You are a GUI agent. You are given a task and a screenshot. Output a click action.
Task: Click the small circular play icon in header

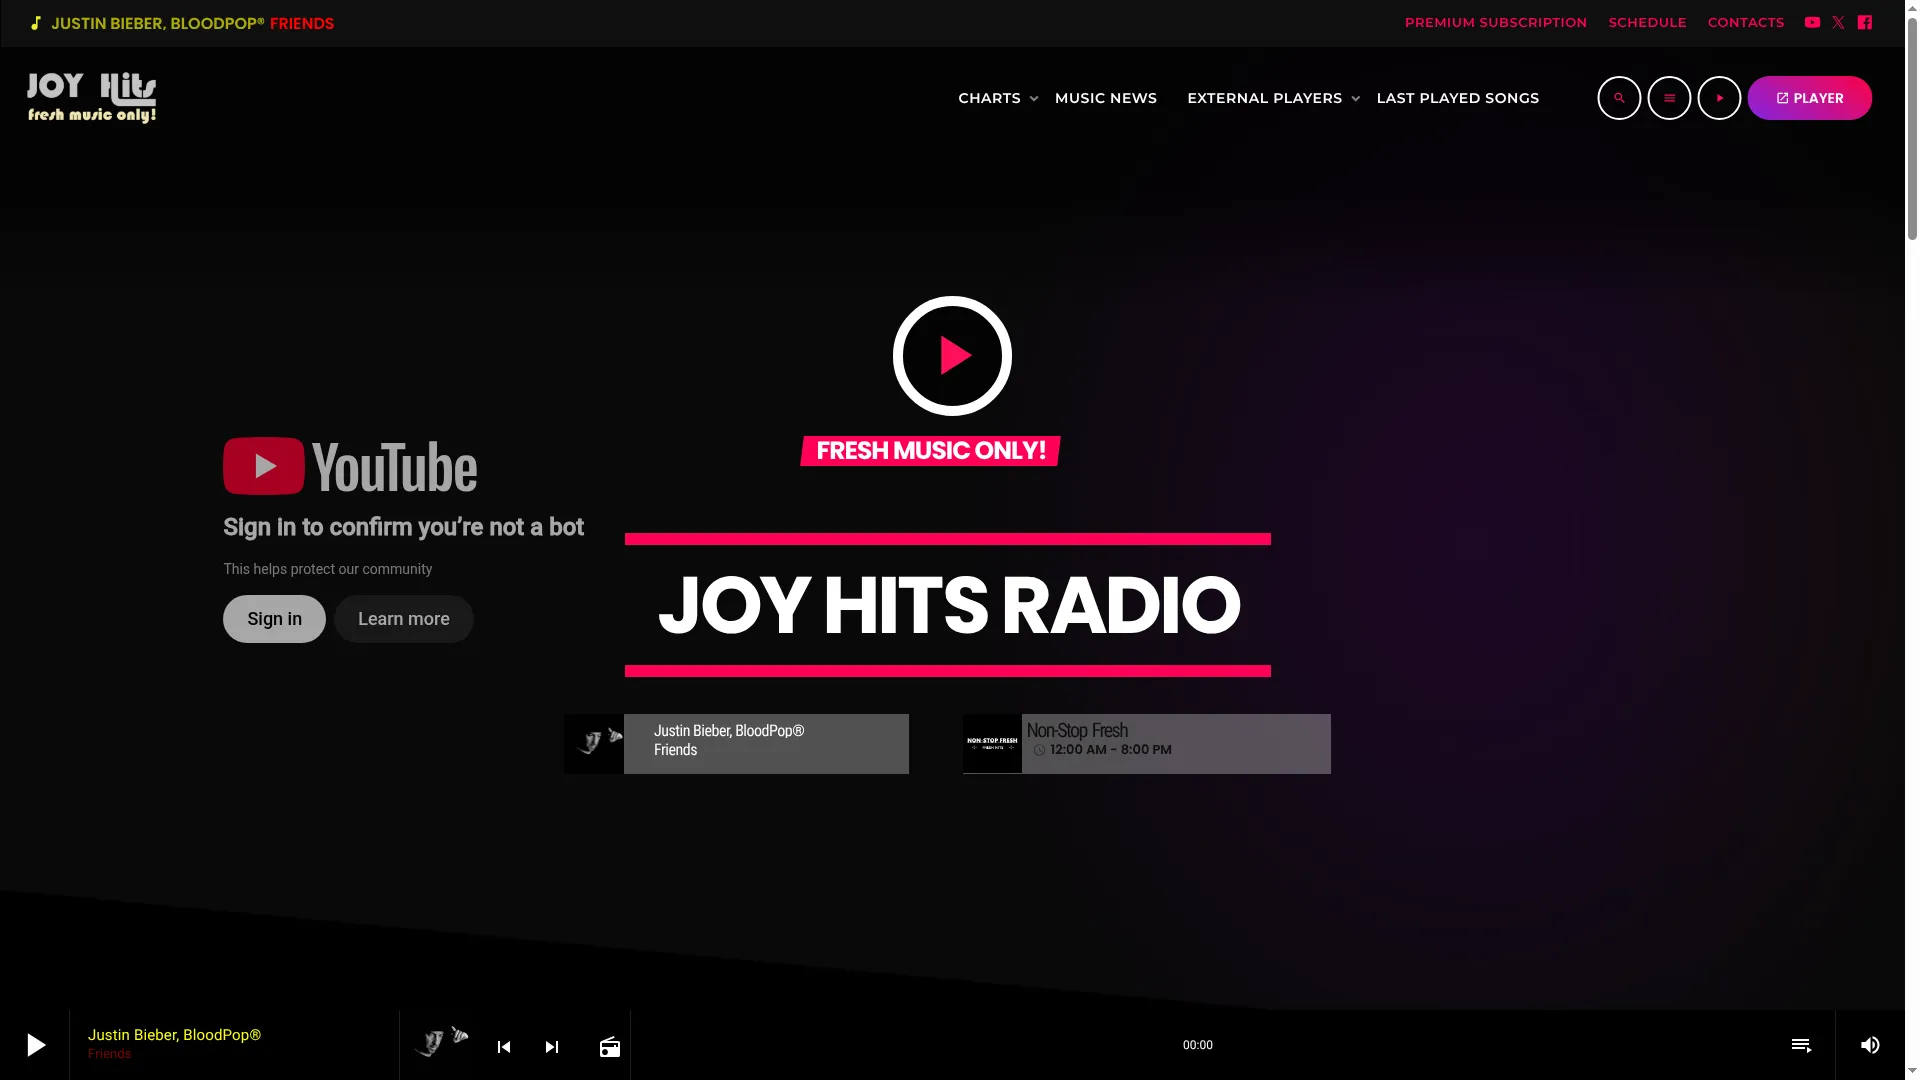(1719, 98)
